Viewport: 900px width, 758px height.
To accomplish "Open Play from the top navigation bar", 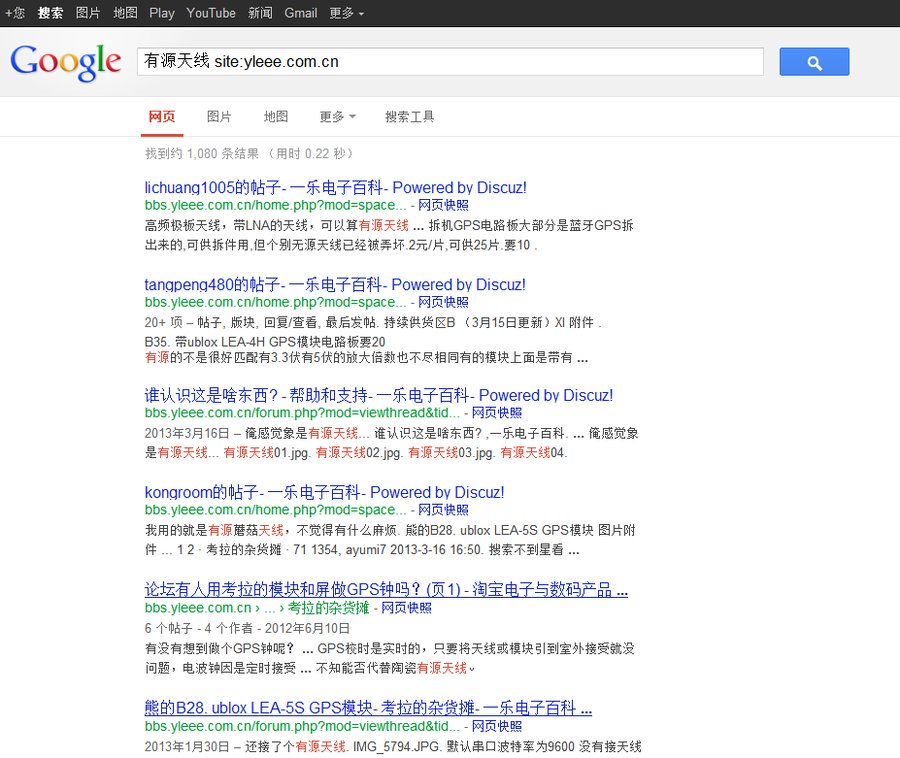I will [x=162, y=13].
